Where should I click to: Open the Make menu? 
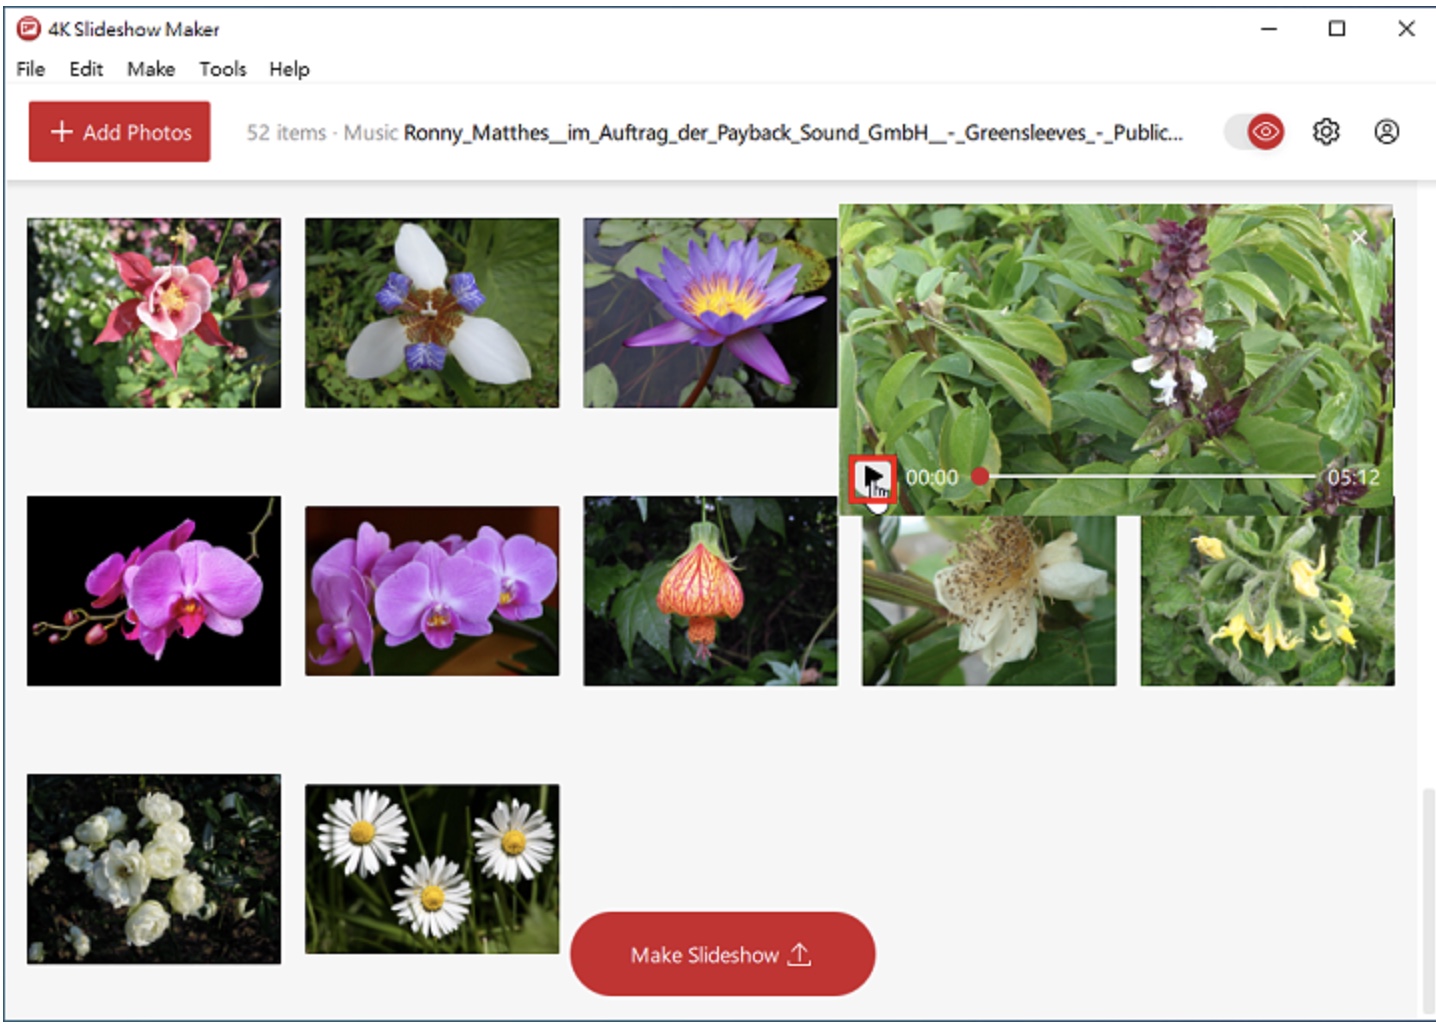(151, 69)
